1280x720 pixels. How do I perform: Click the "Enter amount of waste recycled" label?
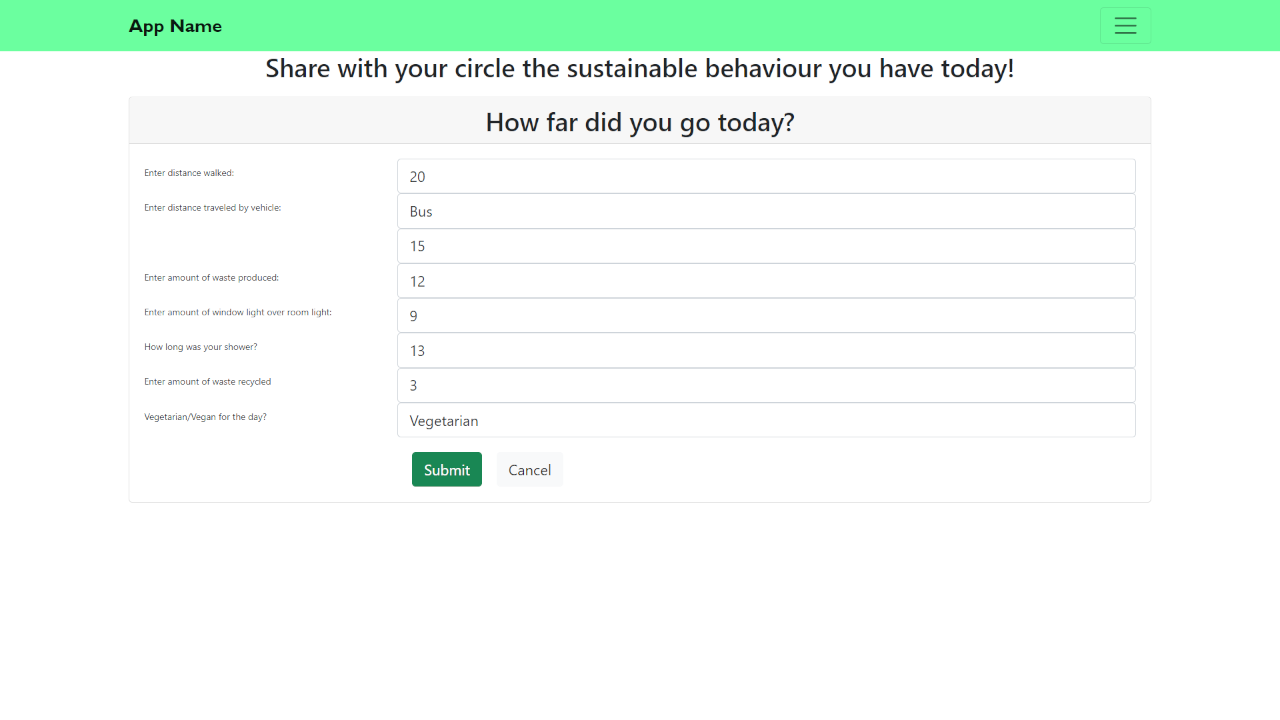pos(208,382)
